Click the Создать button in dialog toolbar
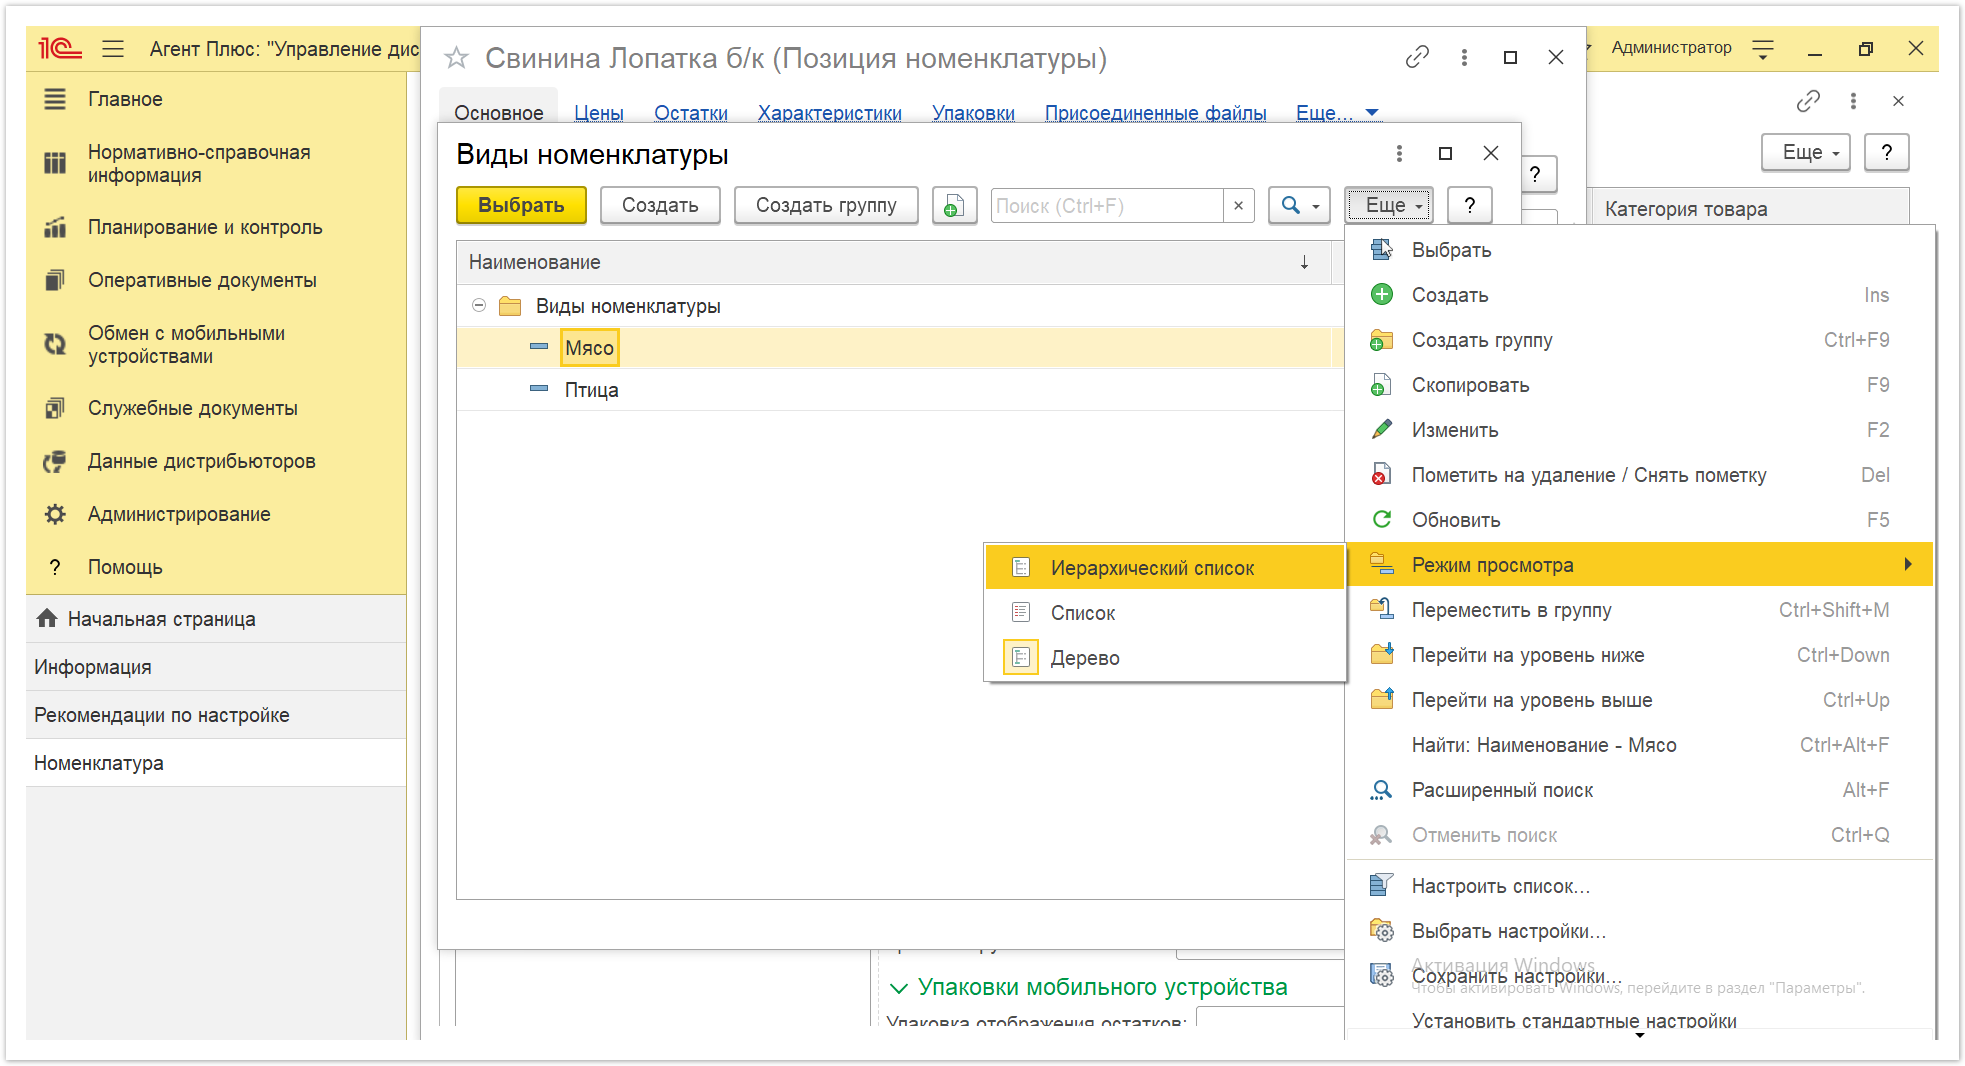1965x1066 pixels. point(660,205)
